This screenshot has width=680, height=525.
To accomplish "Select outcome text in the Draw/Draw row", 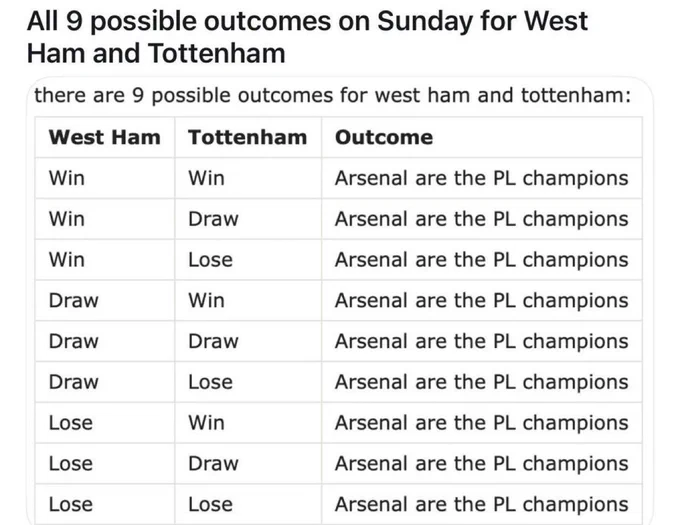I will 481,341.
